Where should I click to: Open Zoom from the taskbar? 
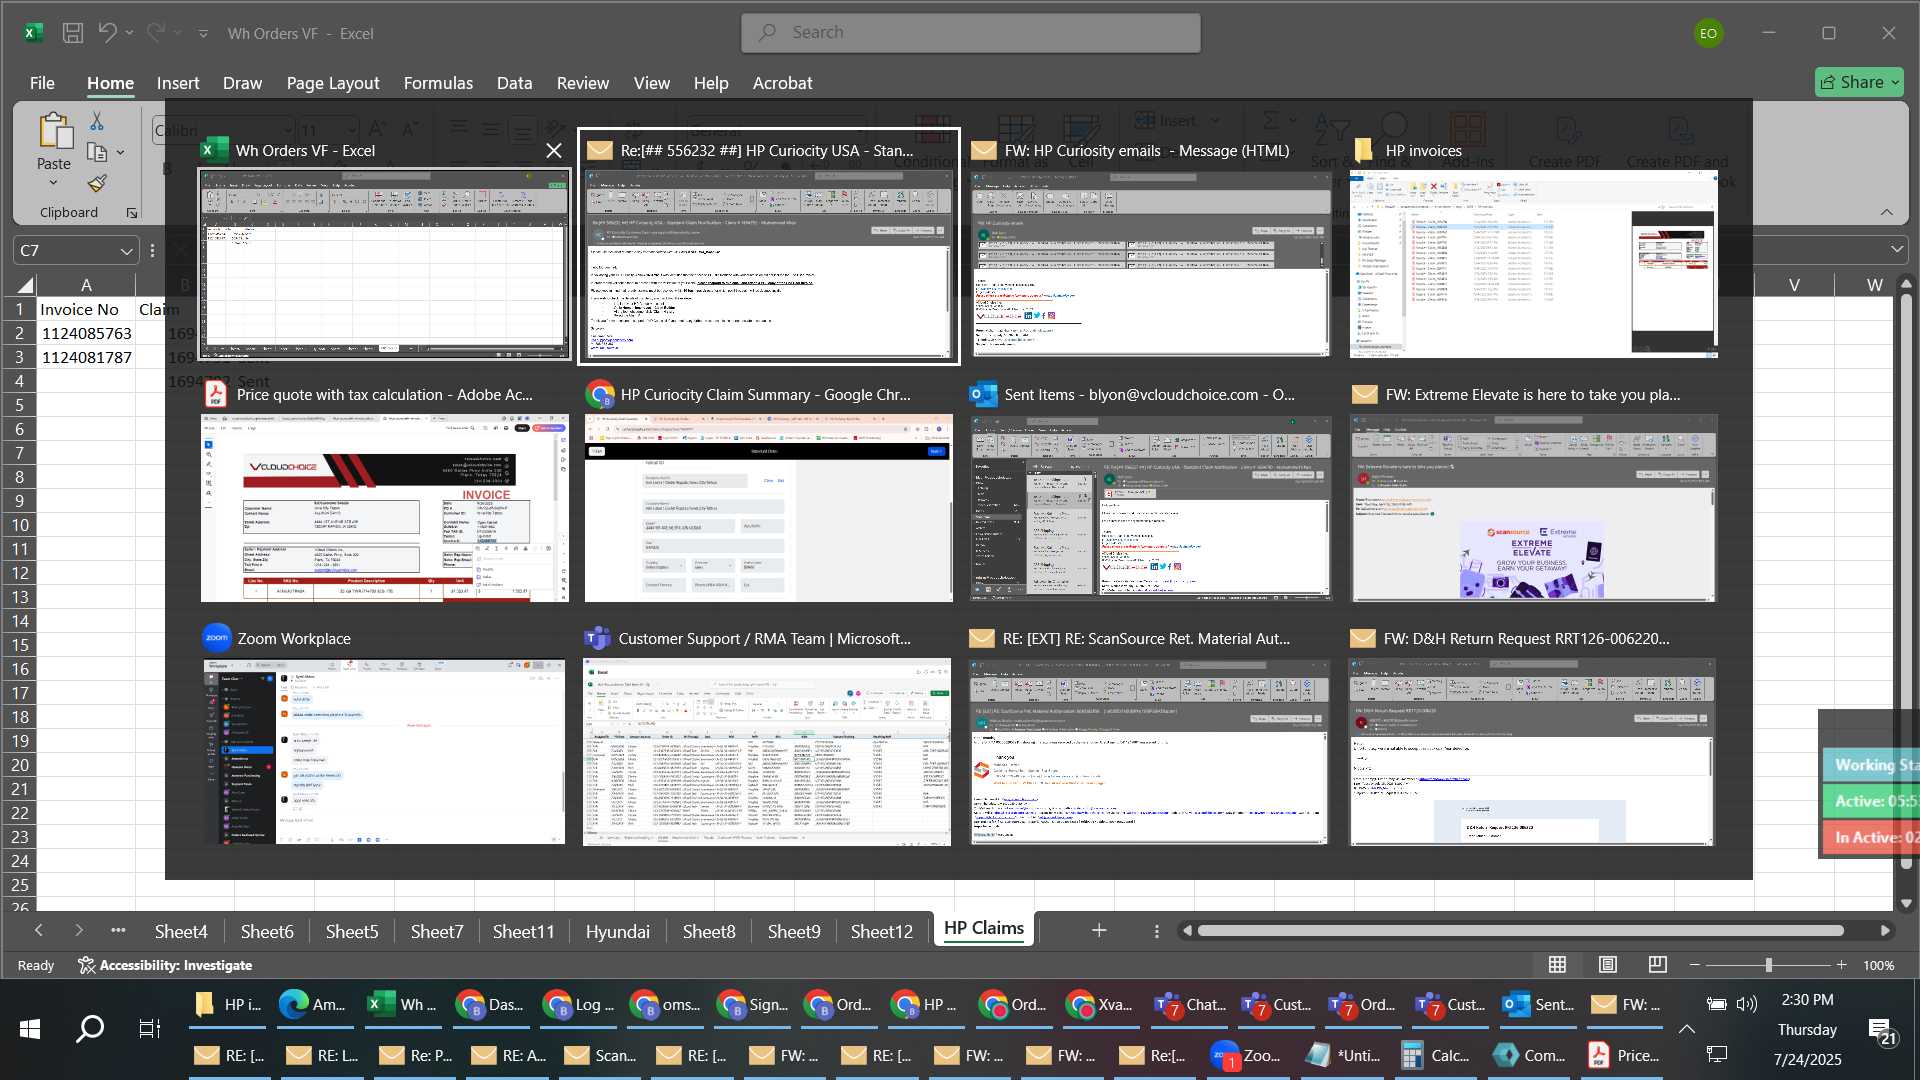(1246, 1055)
